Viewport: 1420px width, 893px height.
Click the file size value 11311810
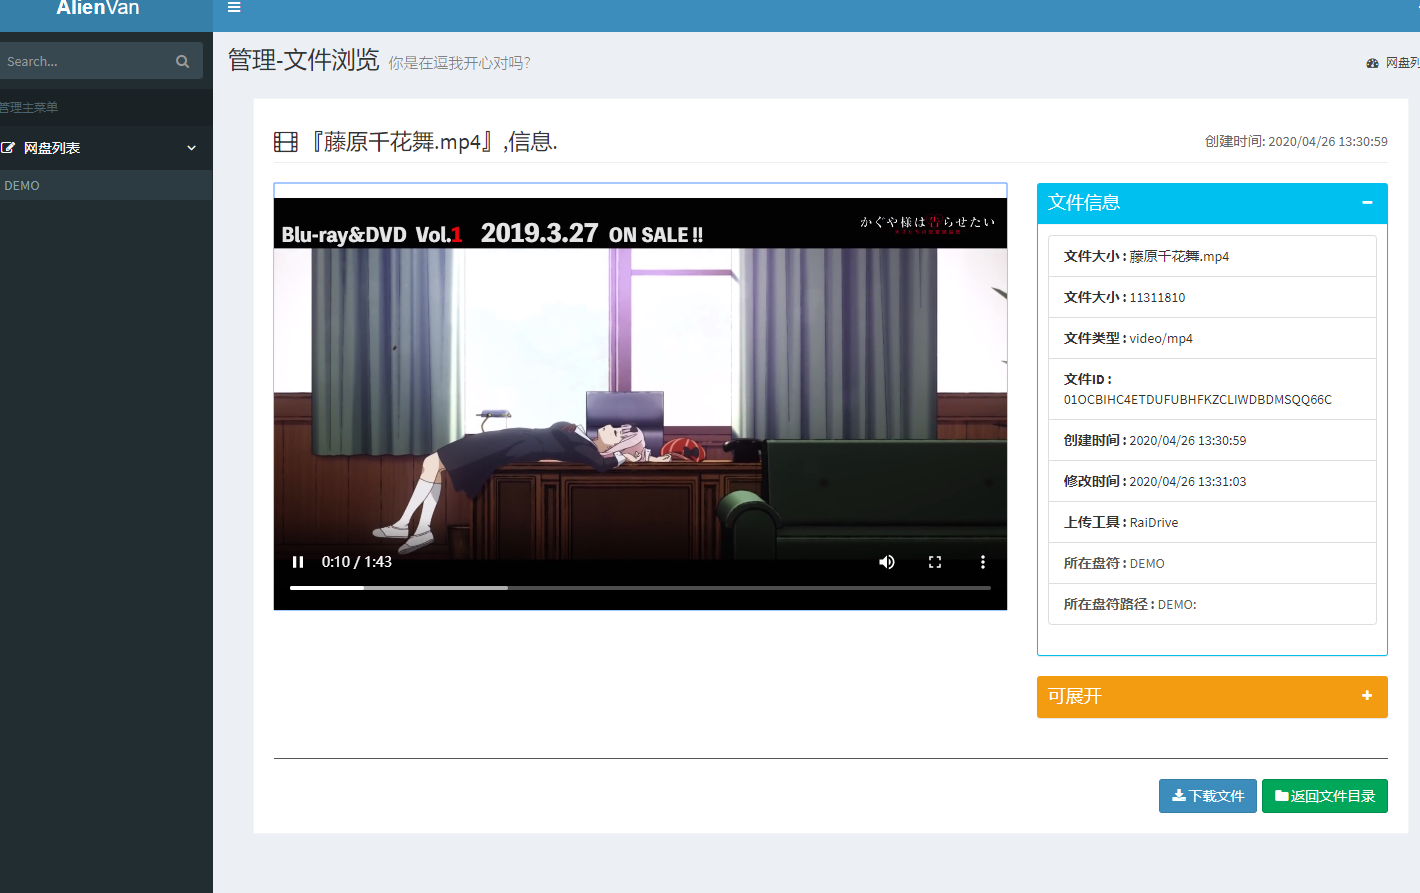click(1157, 297)
